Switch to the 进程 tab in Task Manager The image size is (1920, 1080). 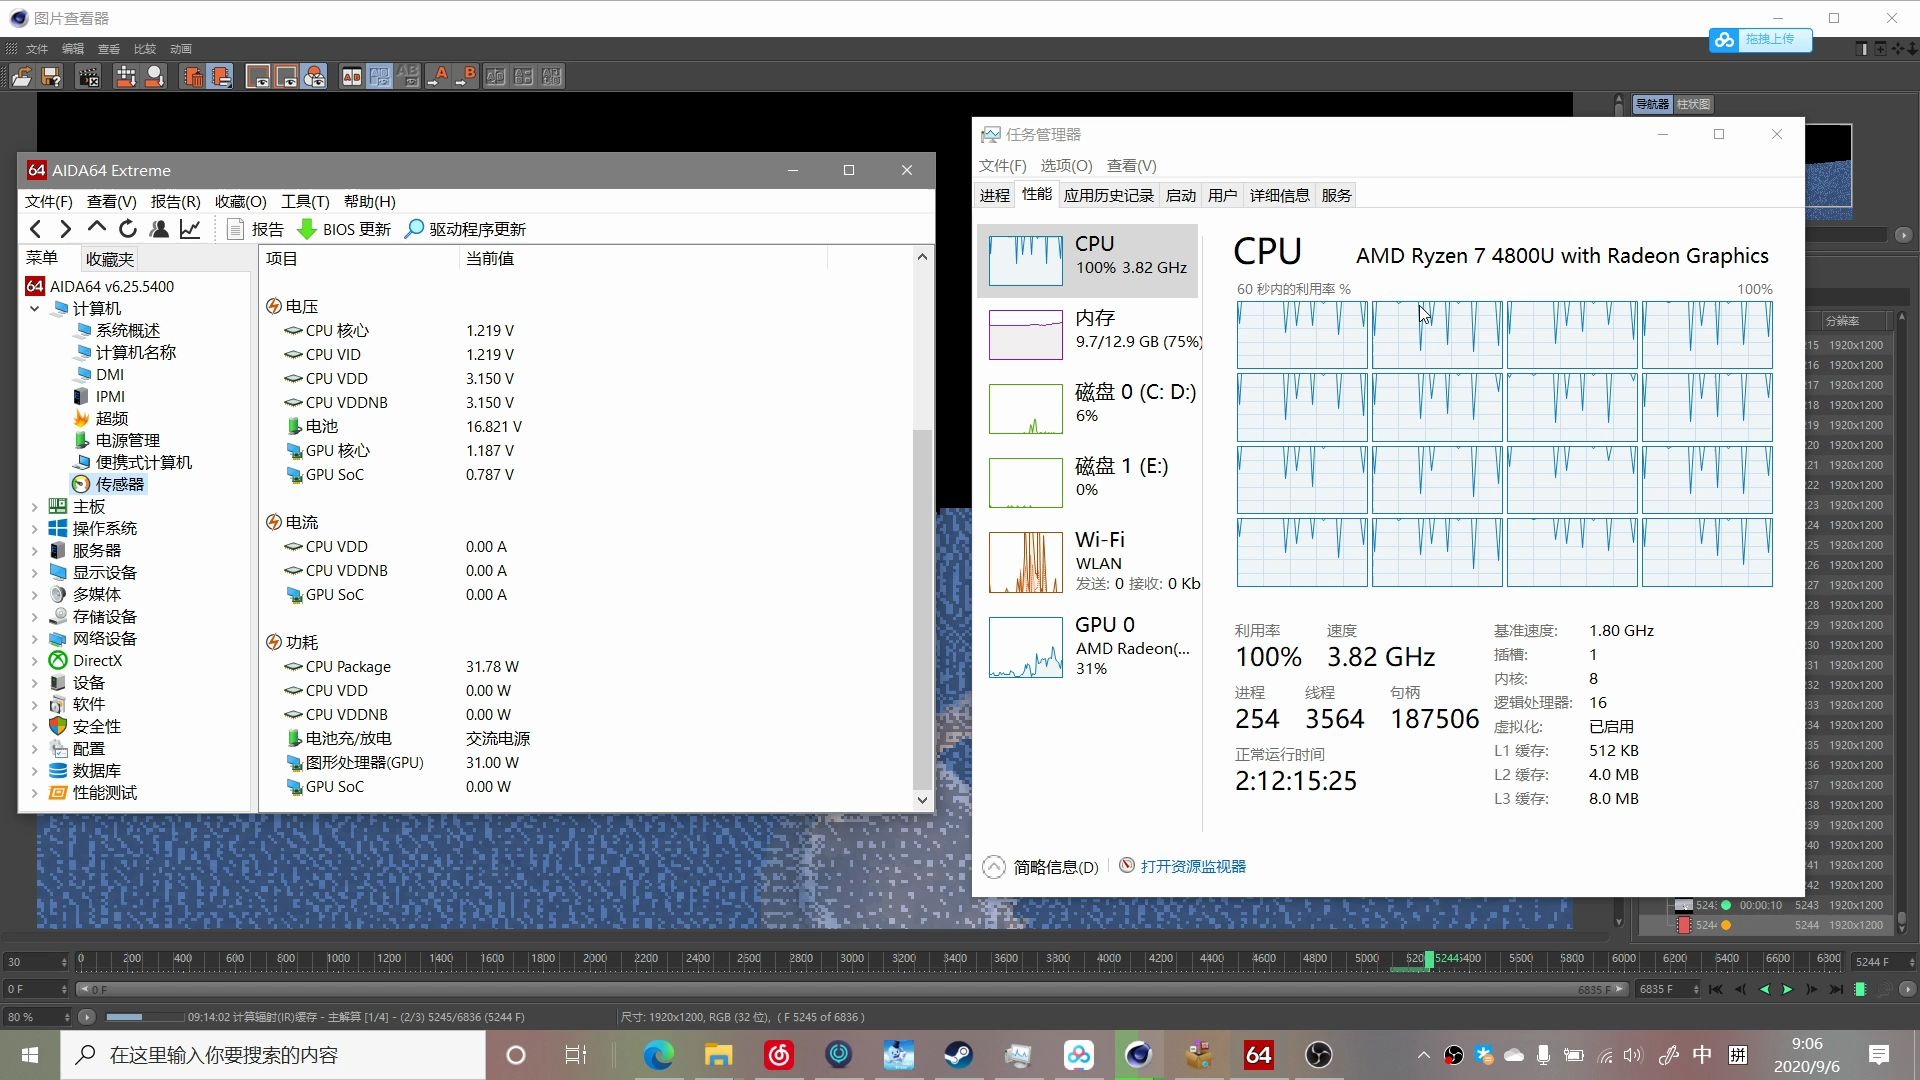click(994, 195)
